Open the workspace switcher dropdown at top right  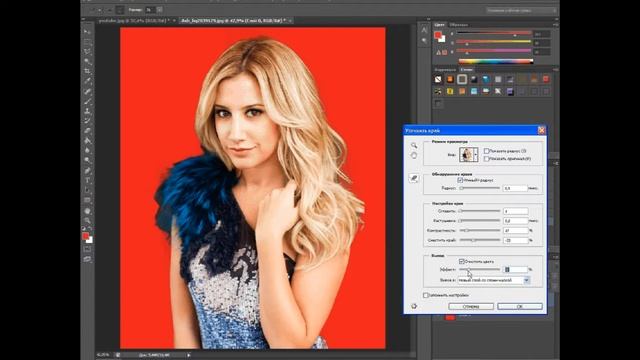pos(521,10)
